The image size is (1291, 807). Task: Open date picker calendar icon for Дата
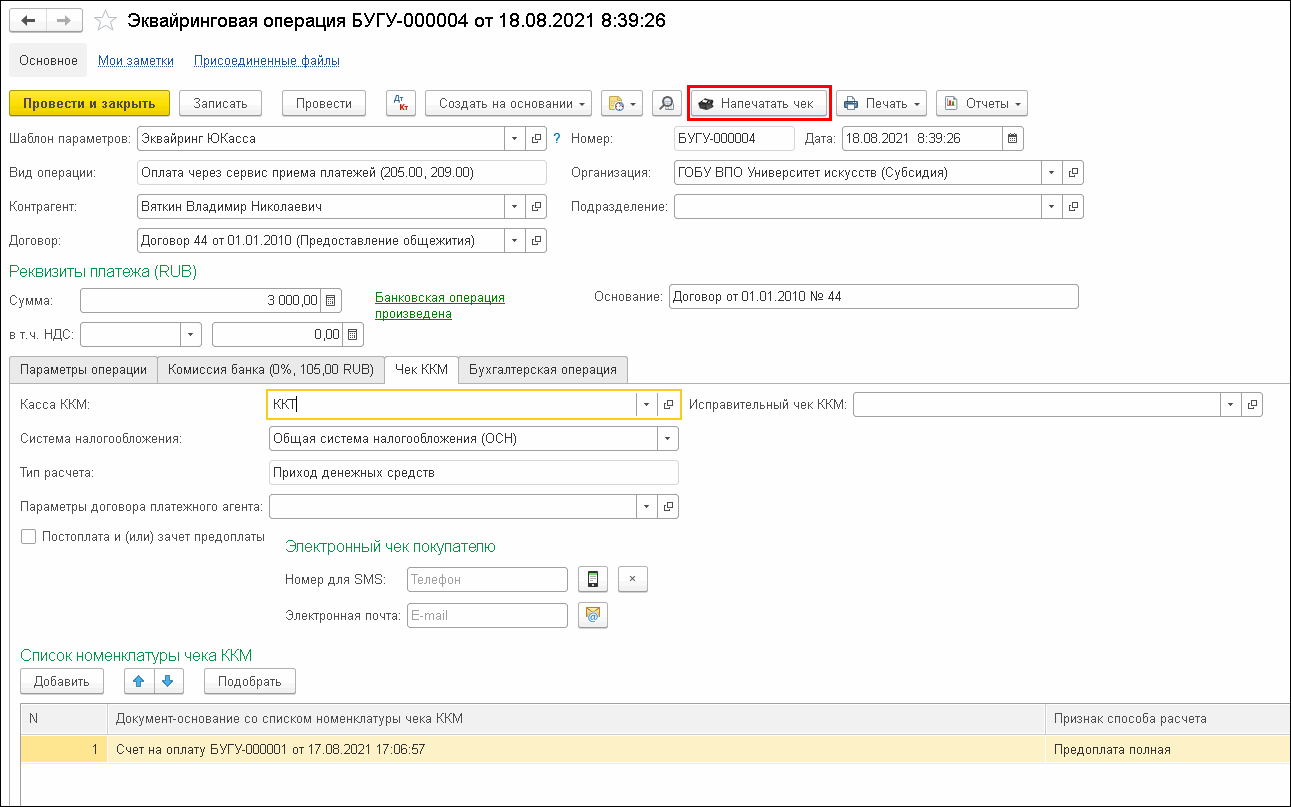click(1012, 138)
